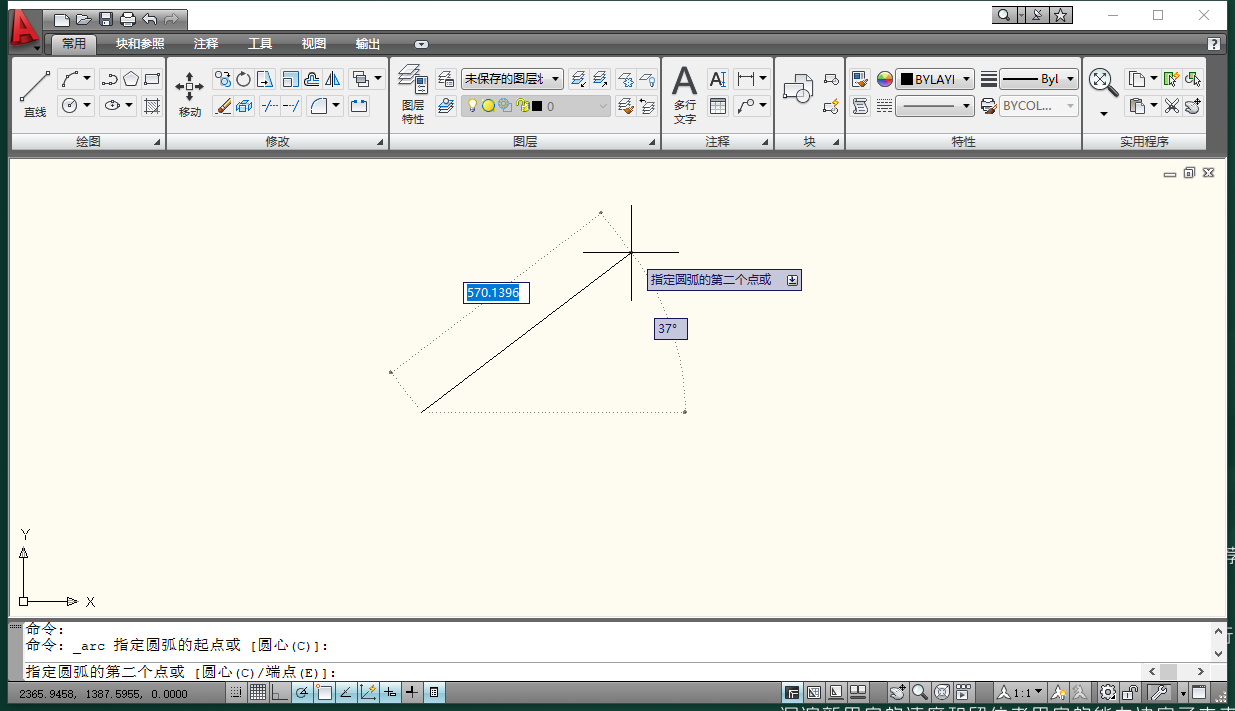This screenshot has height=711, width=1235.
Task: Expand the arc tool flyout arrow
Action: pyautogui.click(x=88, y=79)
